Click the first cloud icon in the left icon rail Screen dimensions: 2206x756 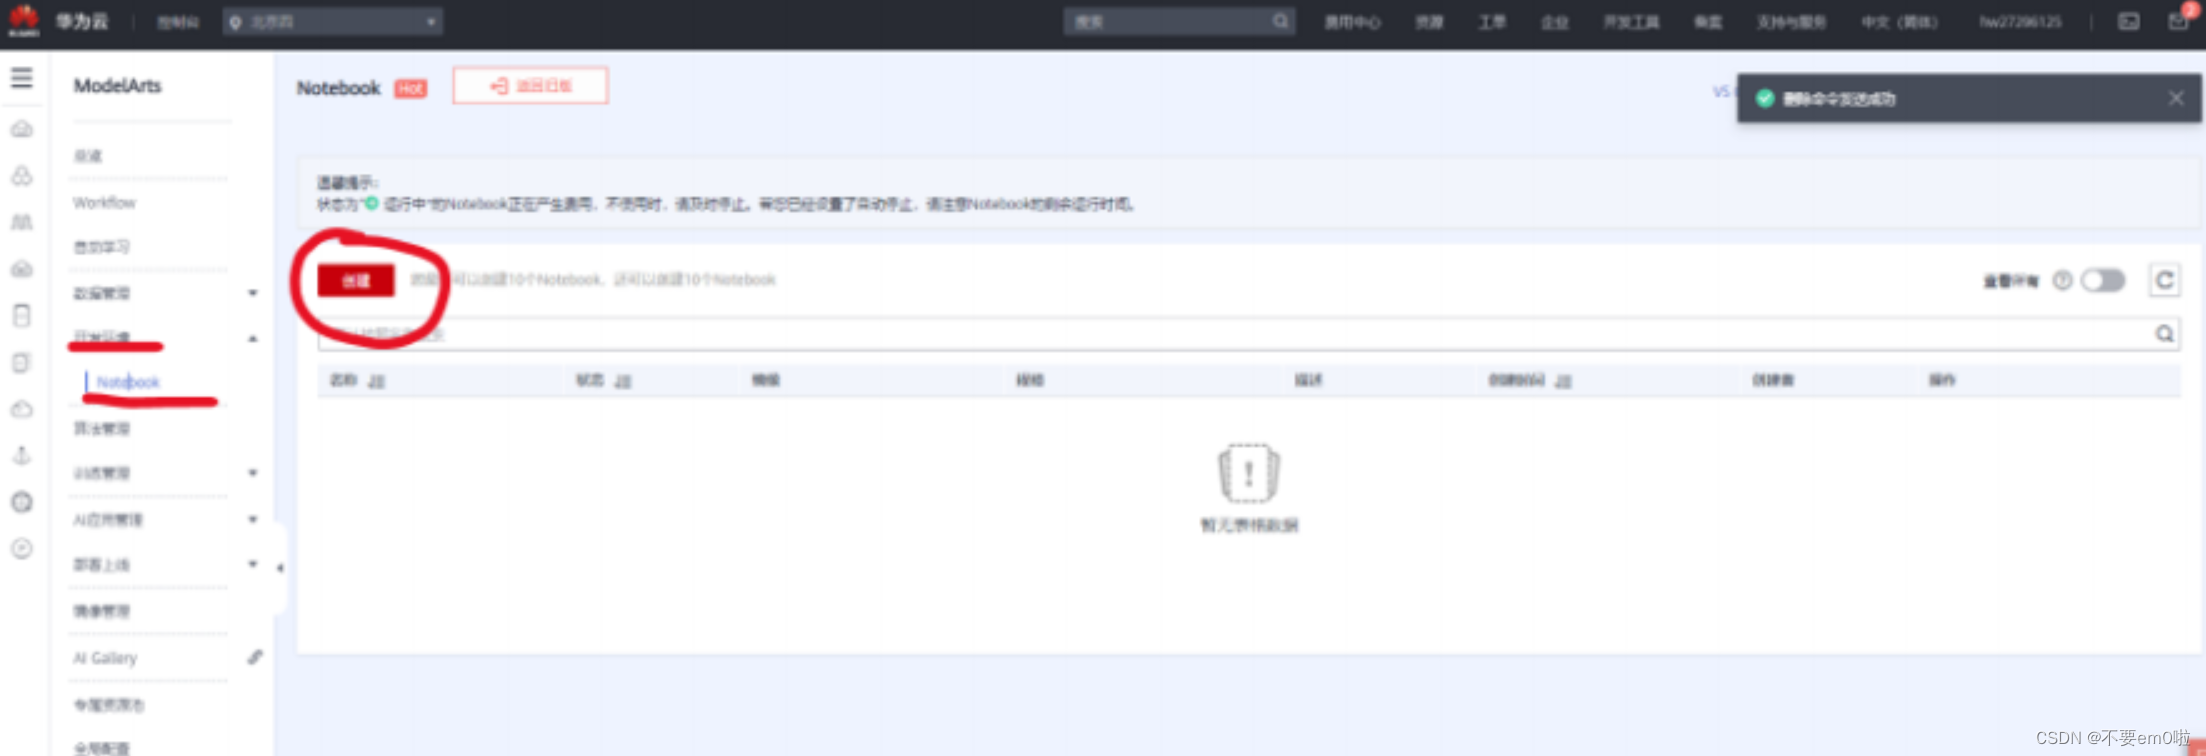pos(22,130)
